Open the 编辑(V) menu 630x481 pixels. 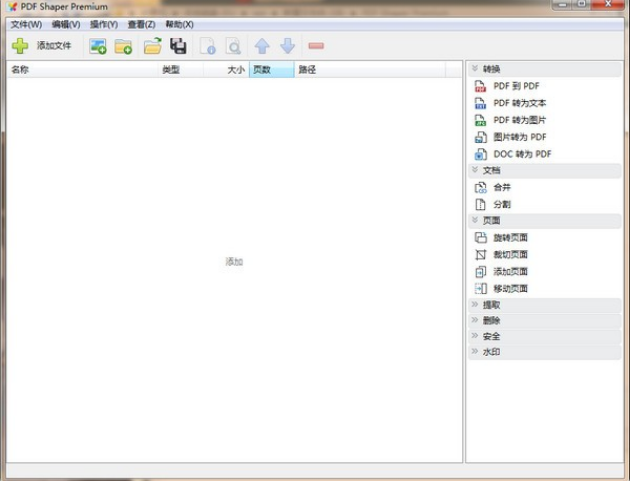coord(66,25)
